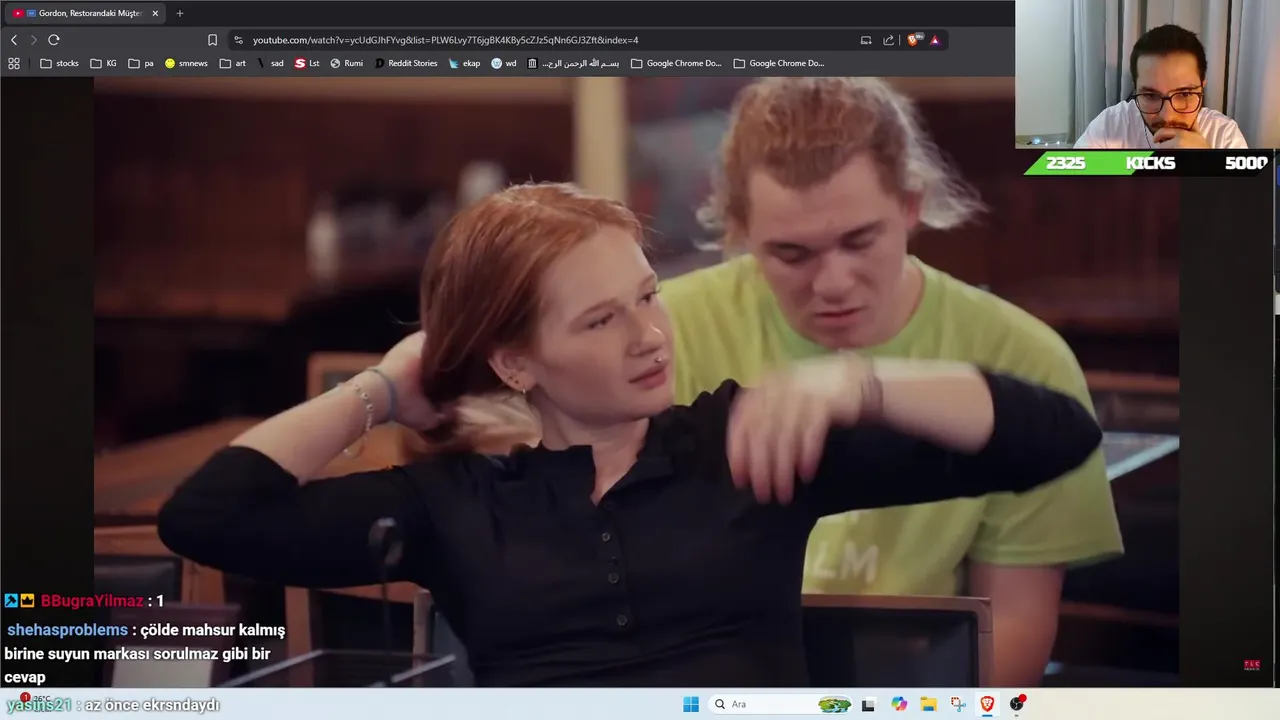
Task: Switch to Brave browser in taskbar
Action: (x=987, y=704)
